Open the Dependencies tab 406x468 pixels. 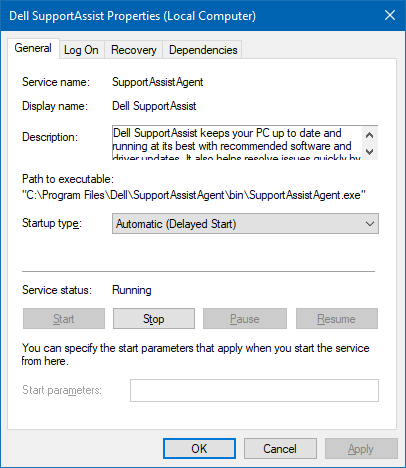click(203, 50)
